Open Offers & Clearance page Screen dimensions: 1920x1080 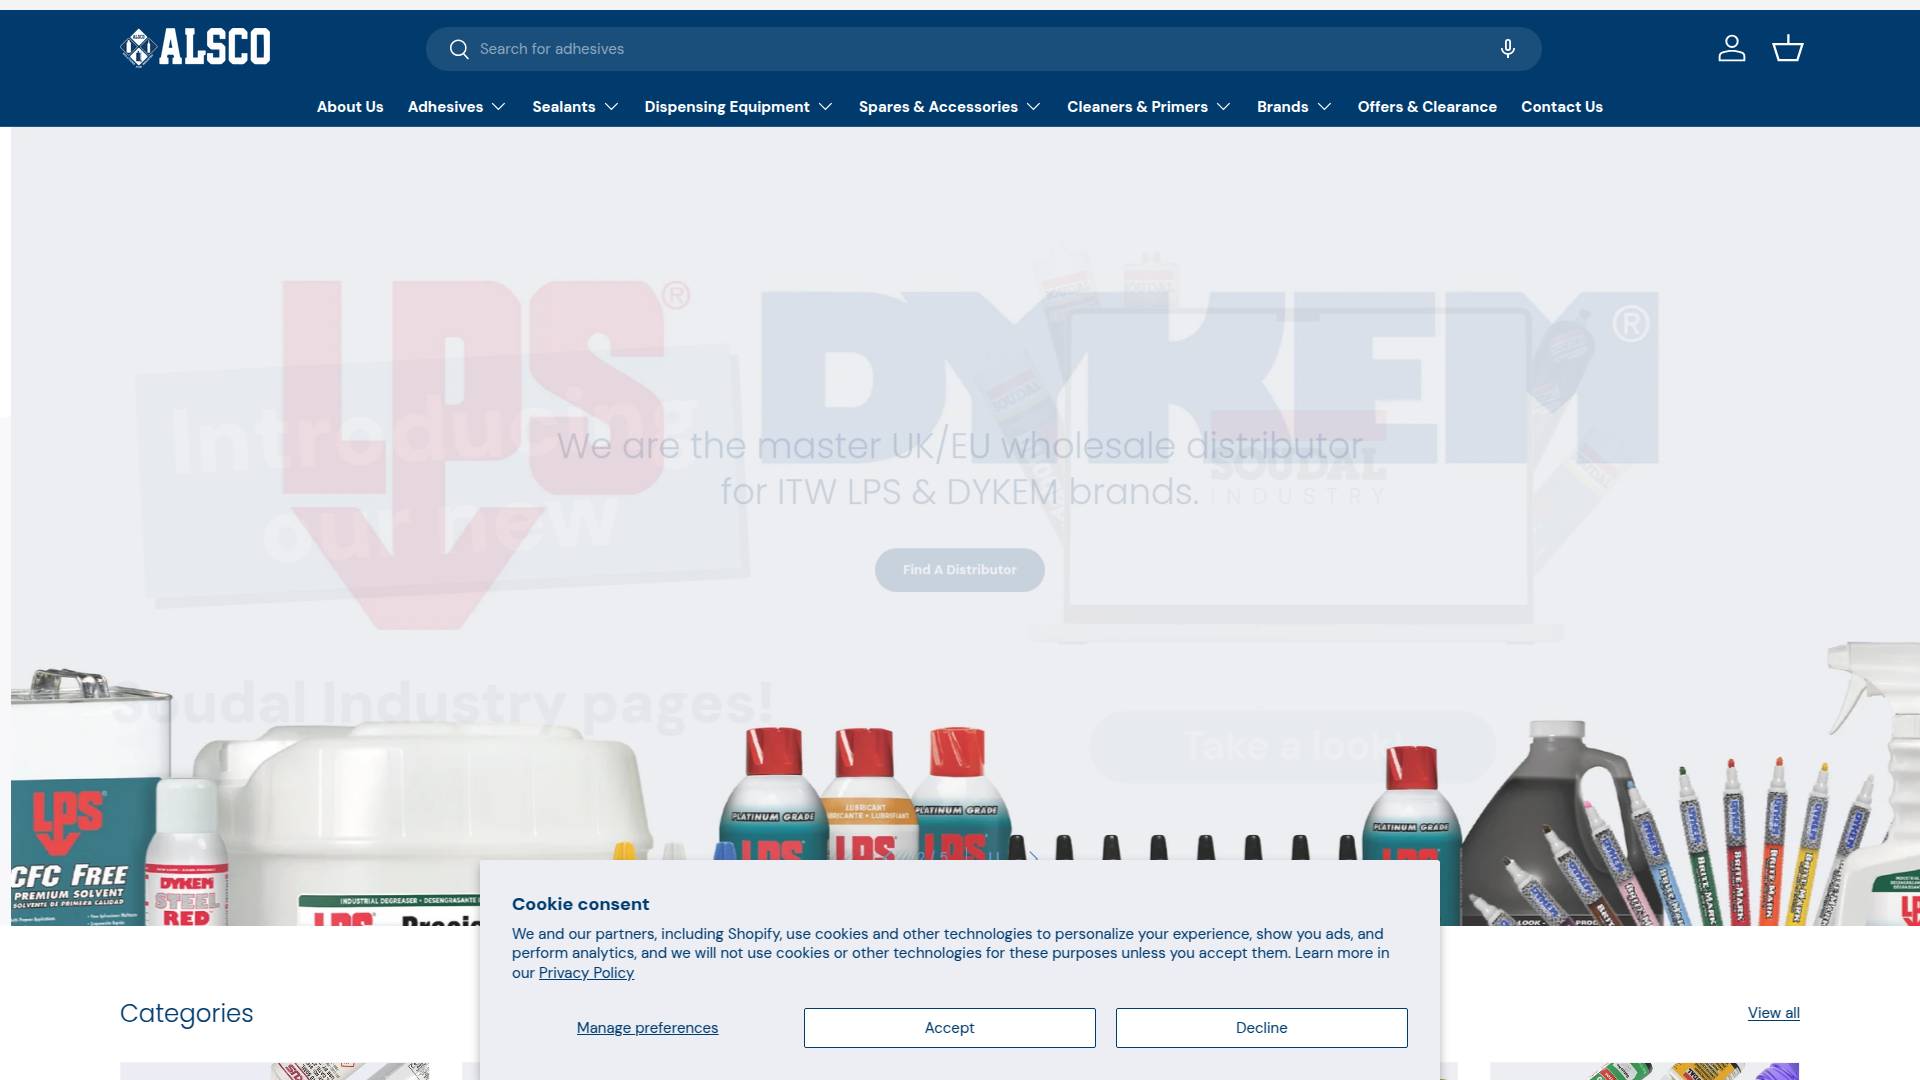pos(1427,107)
